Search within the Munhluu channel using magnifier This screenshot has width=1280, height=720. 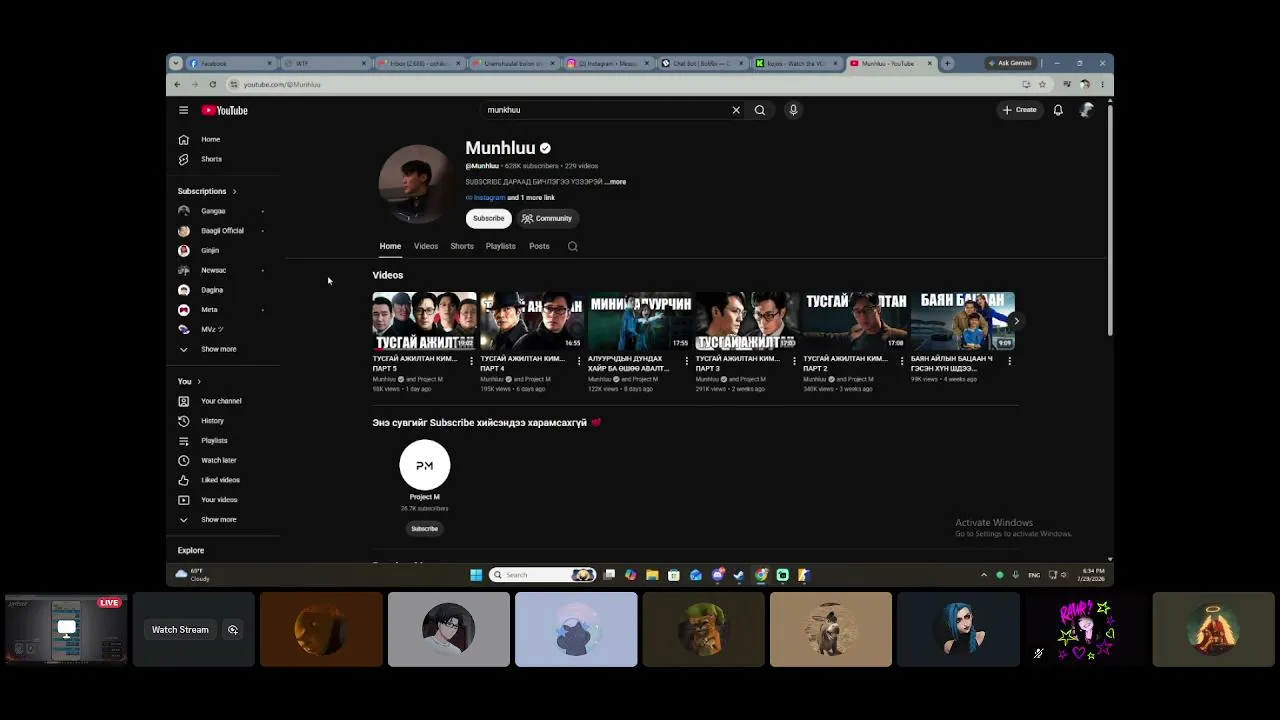(573, 246)
